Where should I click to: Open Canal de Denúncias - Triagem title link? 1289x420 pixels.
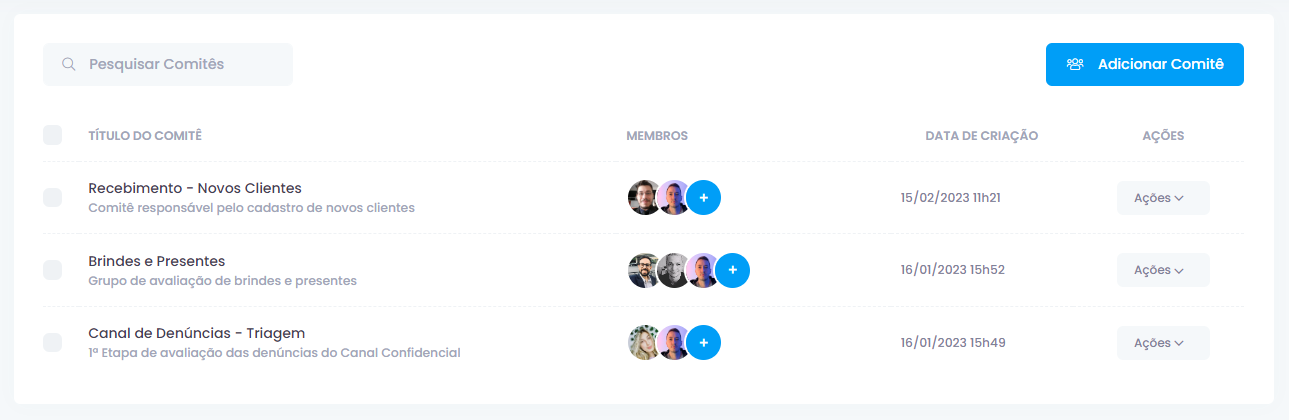tap(196, 333)
